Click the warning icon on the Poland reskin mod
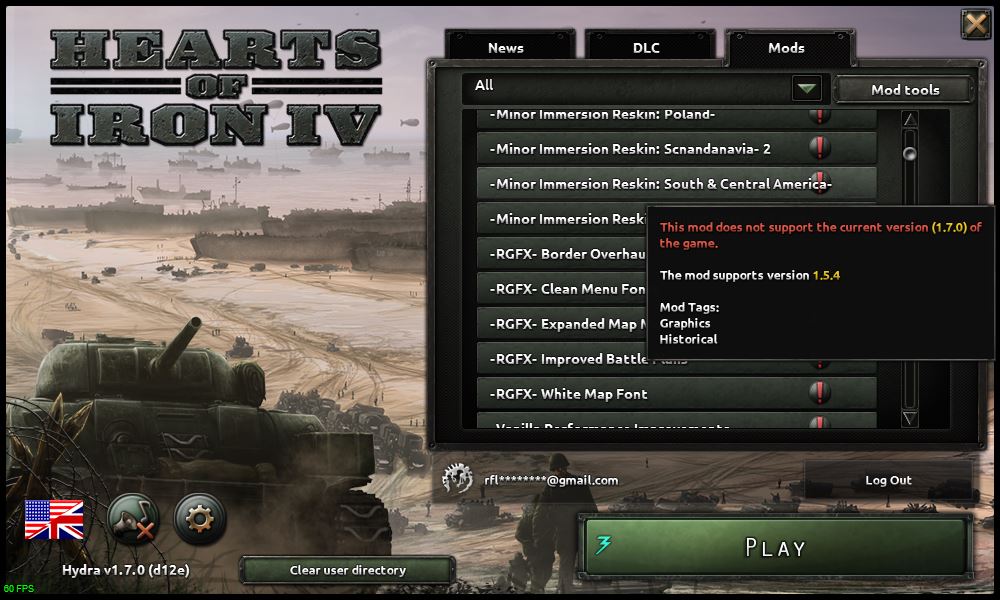The height and width of the screenshot is (600, 1000). tap(820, 115)
